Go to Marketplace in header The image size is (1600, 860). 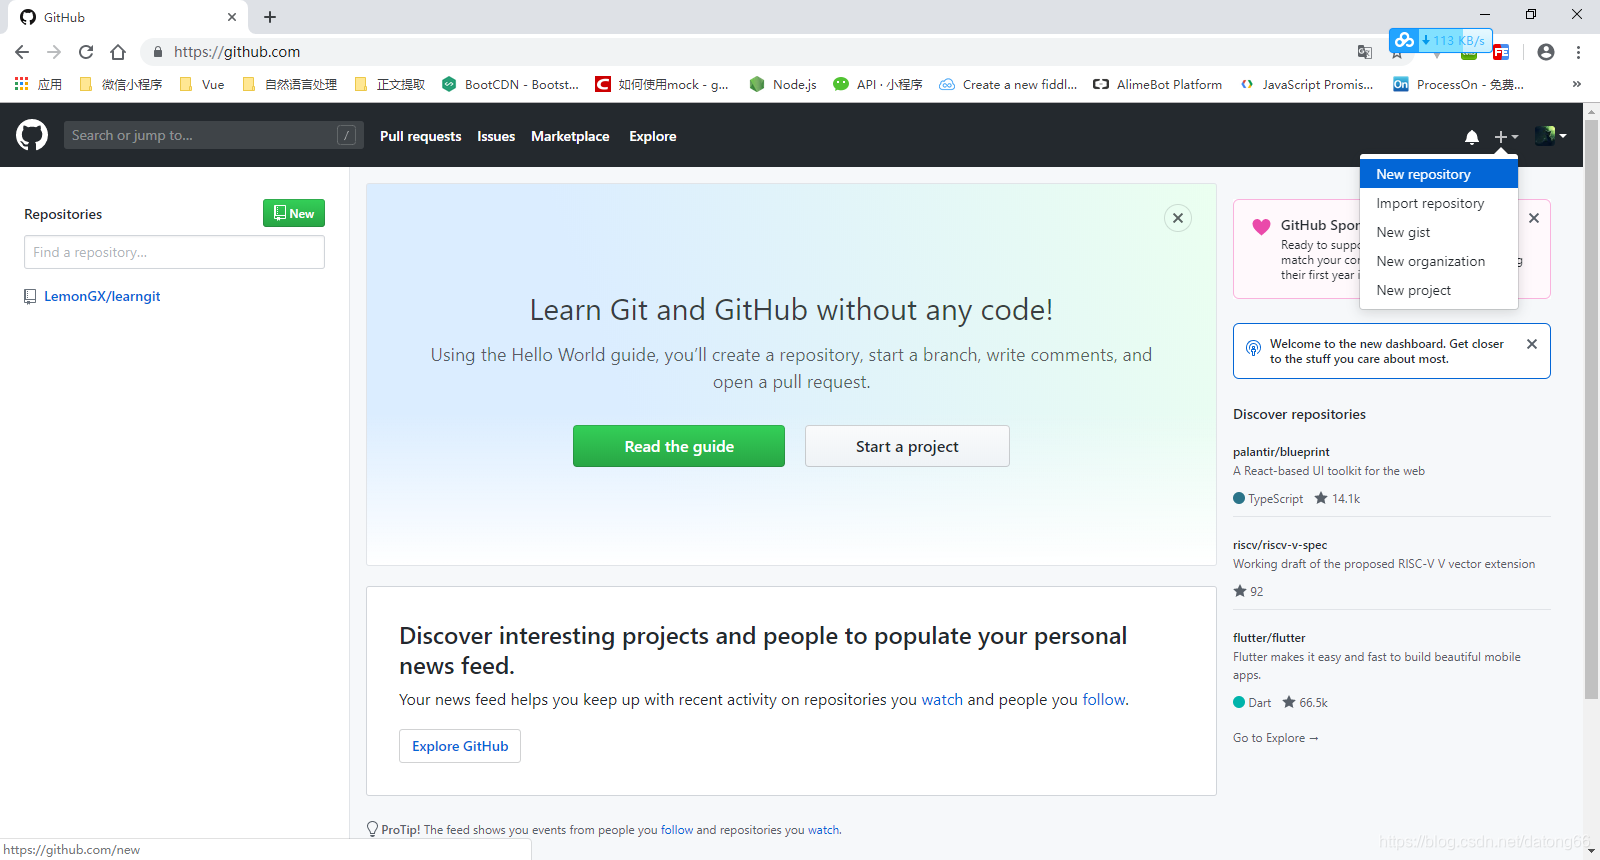click(570, 136)
